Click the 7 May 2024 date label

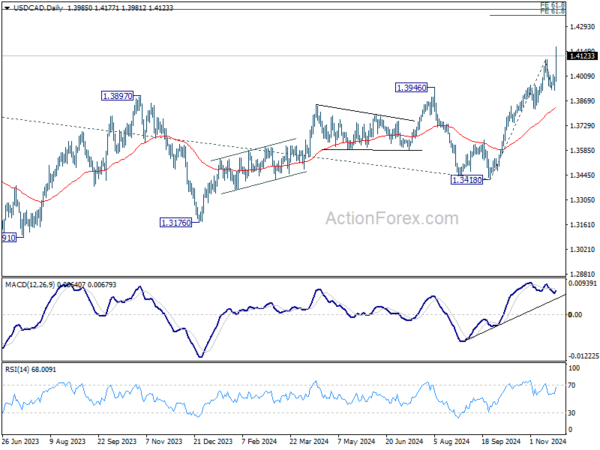(x=356, y=442)
